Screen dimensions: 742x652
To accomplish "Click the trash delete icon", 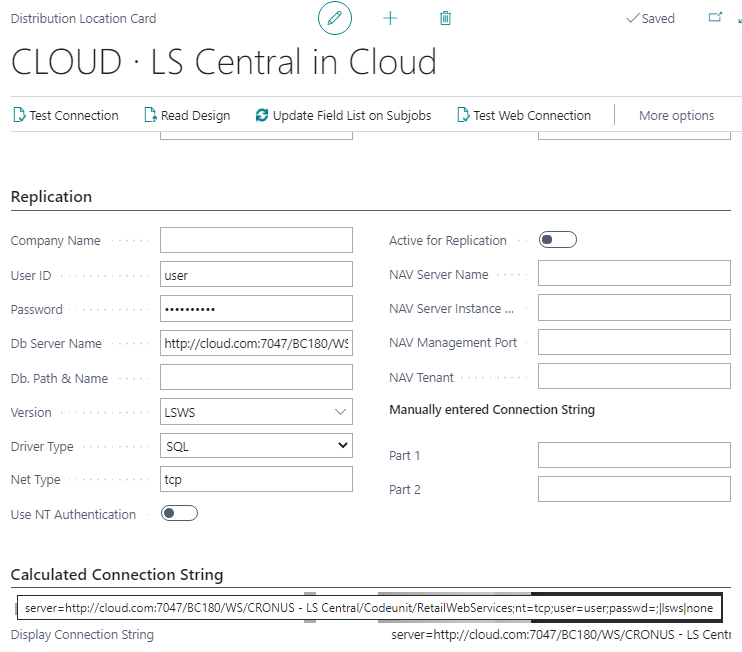I will pos(445,19).
